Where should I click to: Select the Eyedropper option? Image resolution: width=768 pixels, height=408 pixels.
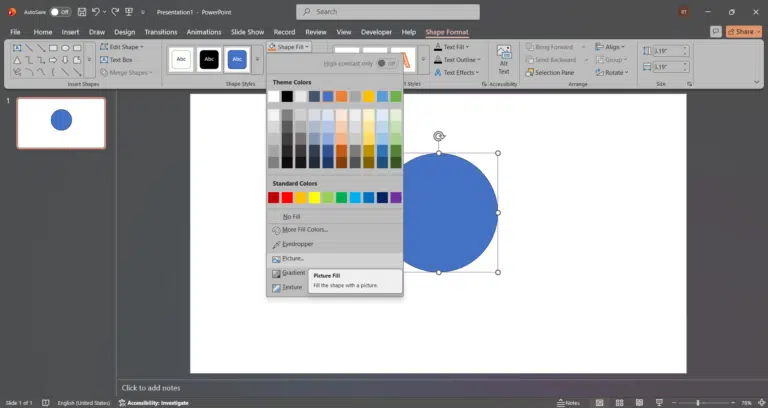(x=335, y=244)
